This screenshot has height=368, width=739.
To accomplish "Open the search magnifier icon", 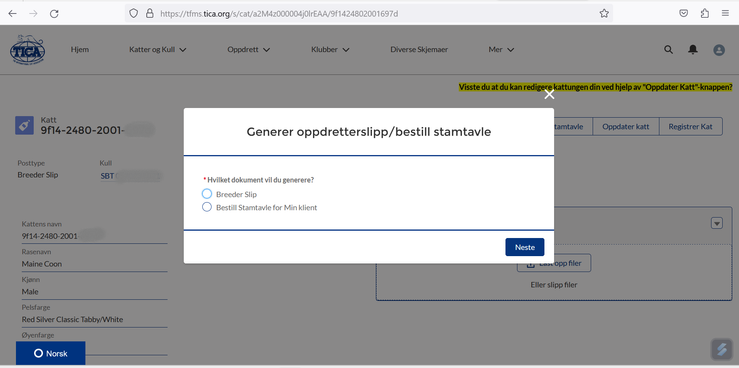I will pos(668,49).
